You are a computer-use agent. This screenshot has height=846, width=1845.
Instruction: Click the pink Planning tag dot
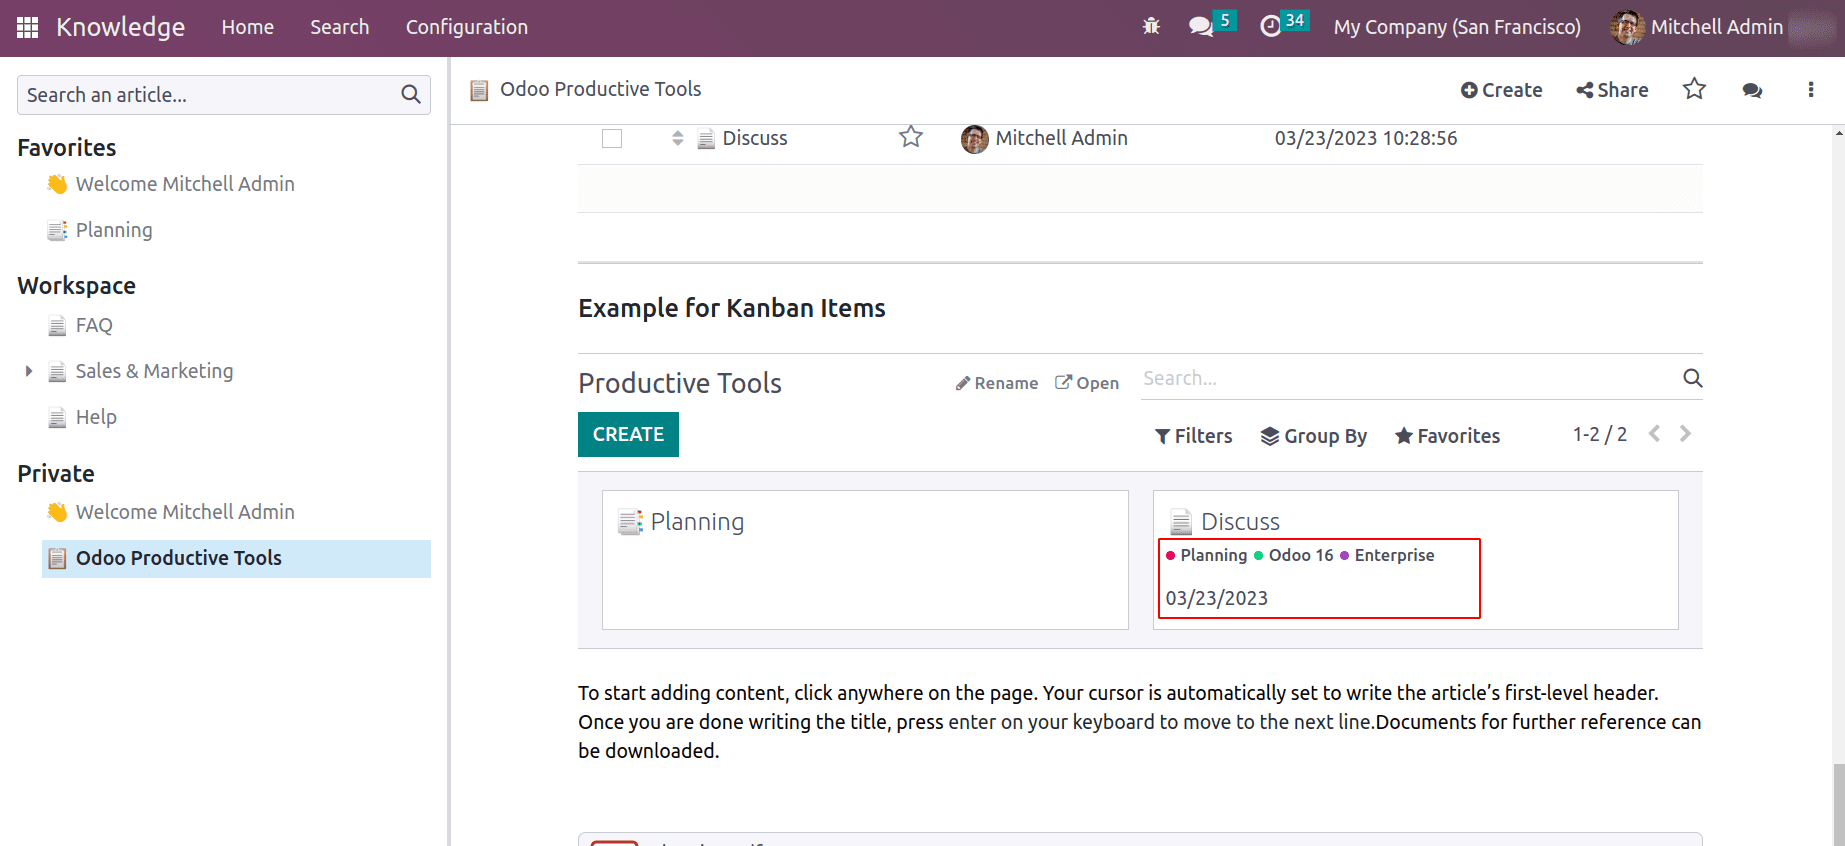pyautogui.click(x=1171, y=555)
